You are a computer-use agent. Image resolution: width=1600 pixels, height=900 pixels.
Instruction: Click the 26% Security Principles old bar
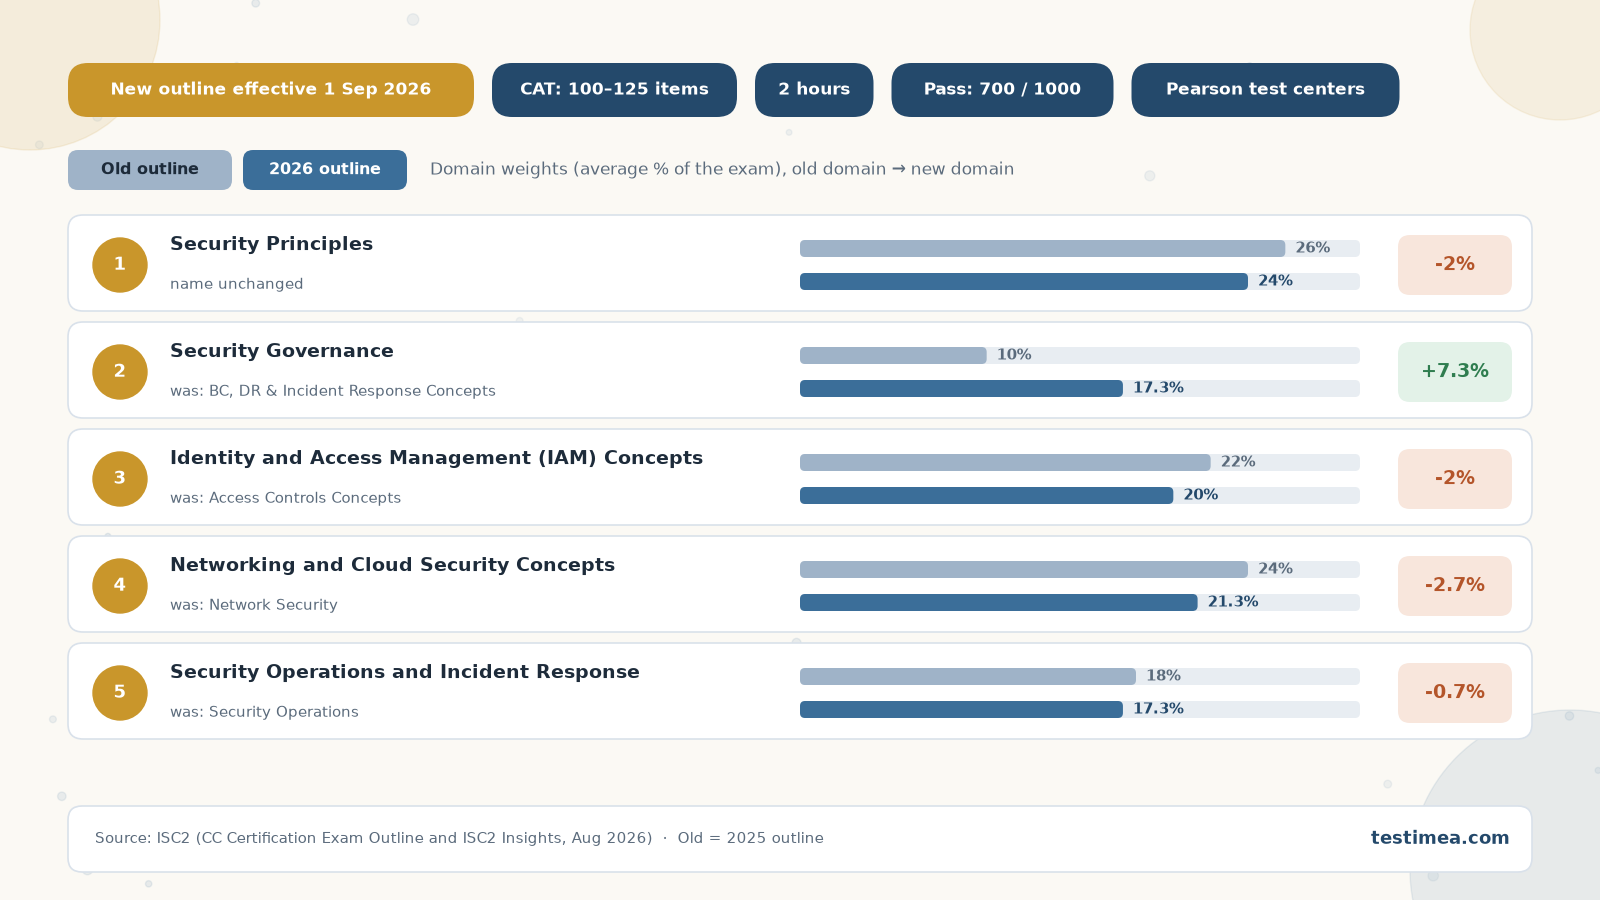(x=1042, y=249)
